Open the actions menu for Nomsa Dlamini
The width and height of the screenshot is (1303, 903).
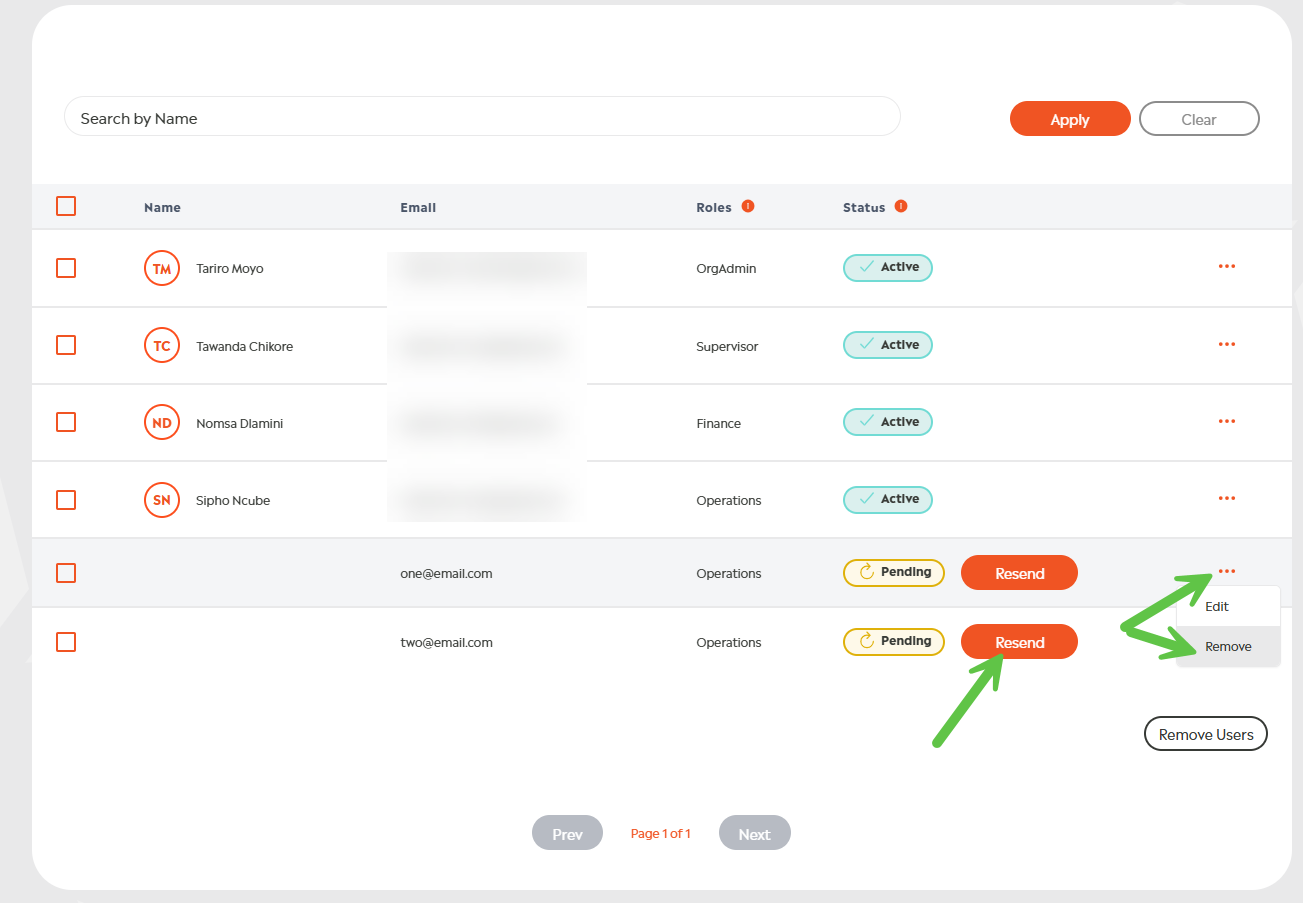pyautogui.click(x=1227, y=422)
